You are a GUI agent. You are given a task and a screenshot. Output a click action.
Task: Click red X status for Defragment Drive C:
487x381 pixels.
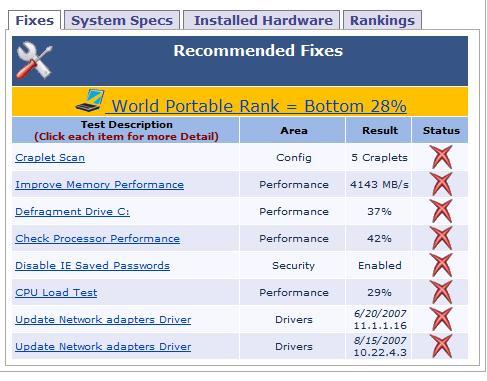441,211
